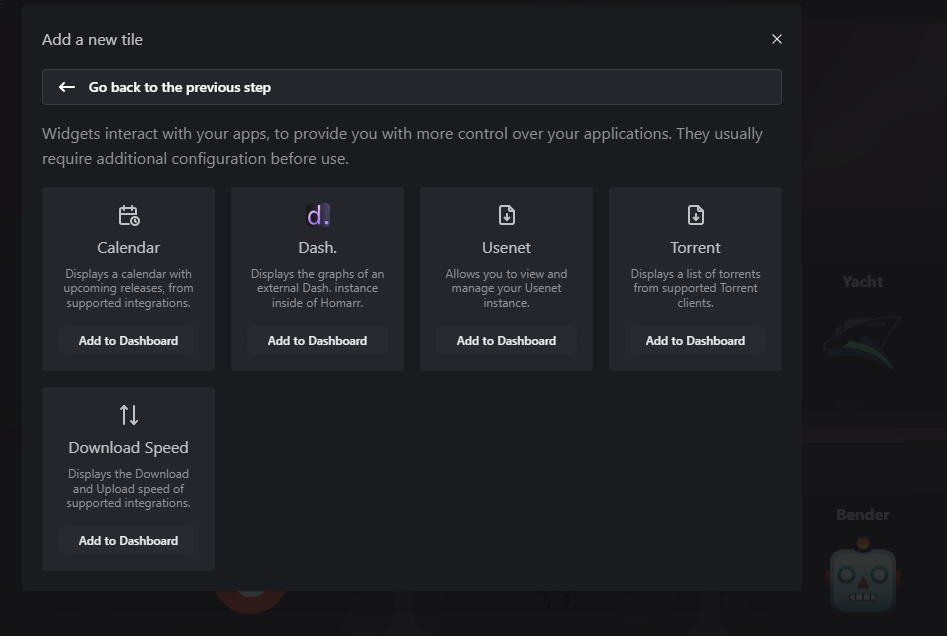This screenshot has height=636, width=947.
Task: Click the Usenet widget description text
Action: pos(506,288)
